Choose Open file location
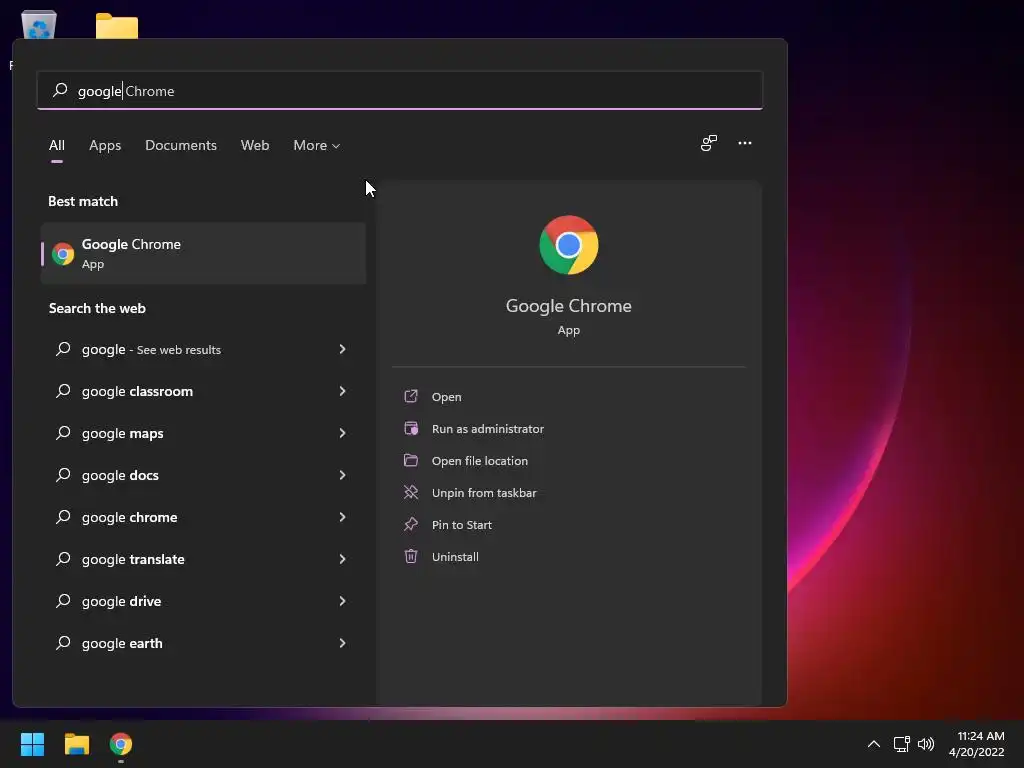Image resolution: width=1024 pixels, height=768 pixels. 479,460
